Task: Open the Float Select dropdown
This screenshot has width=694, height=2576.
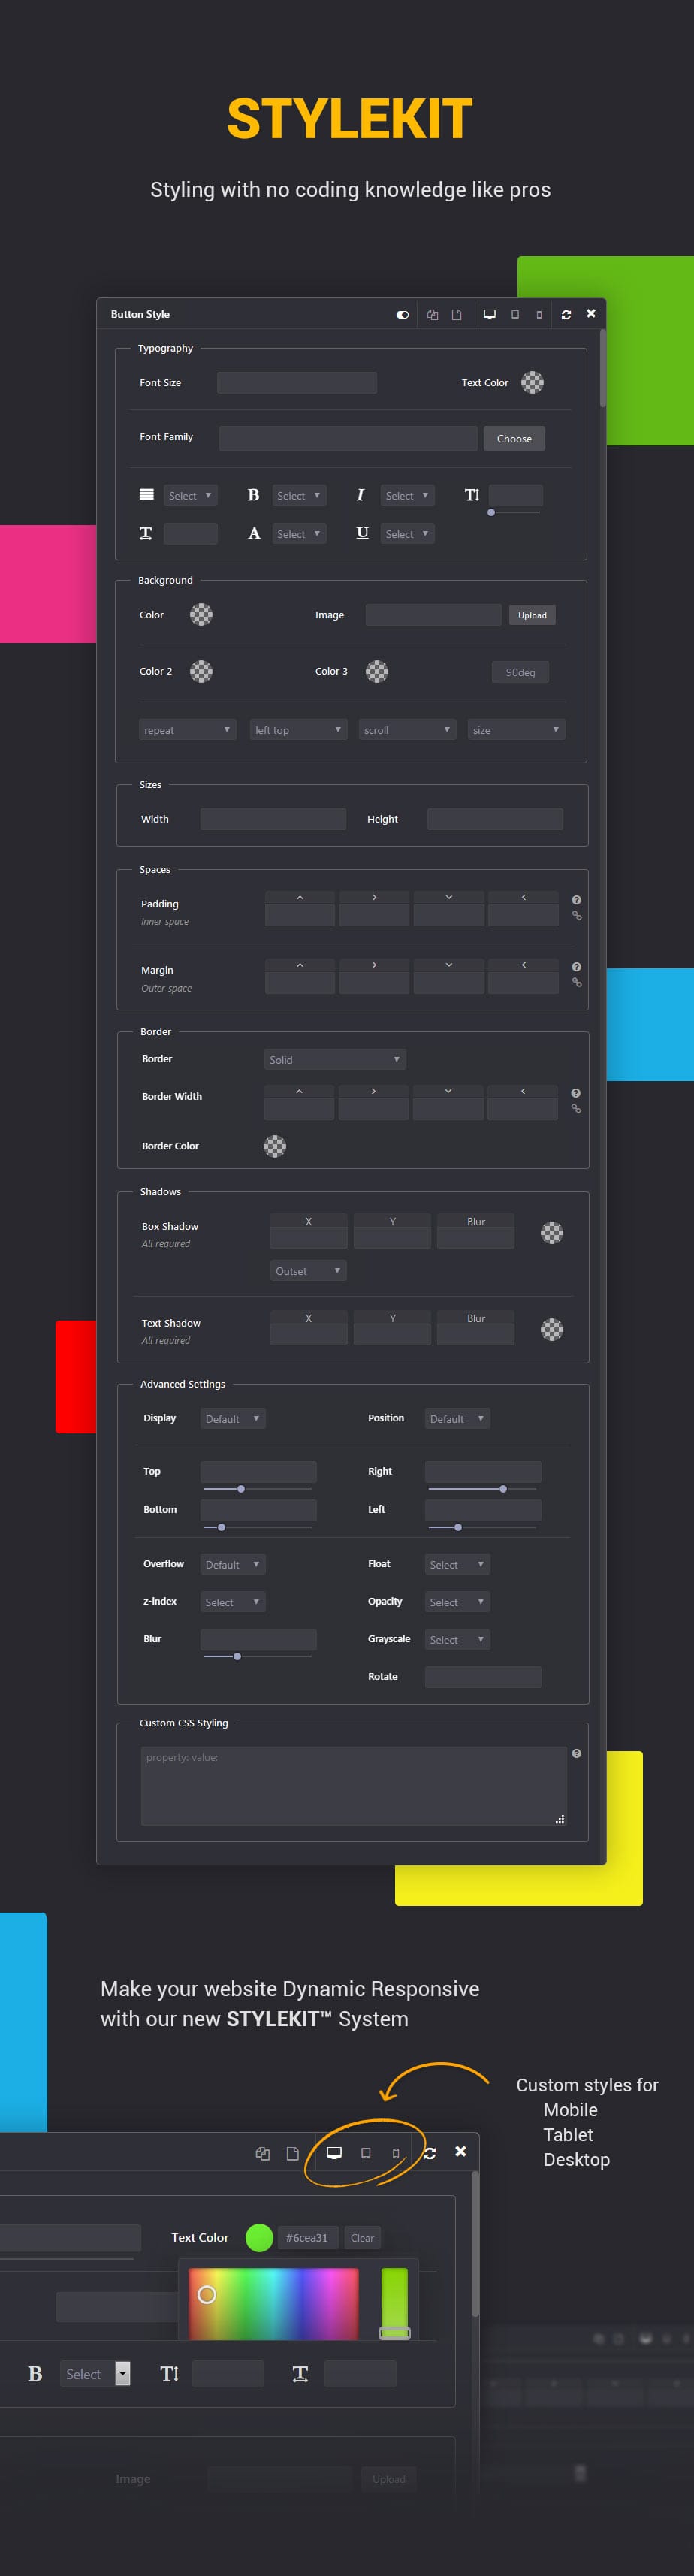Action: [457, 1565]
